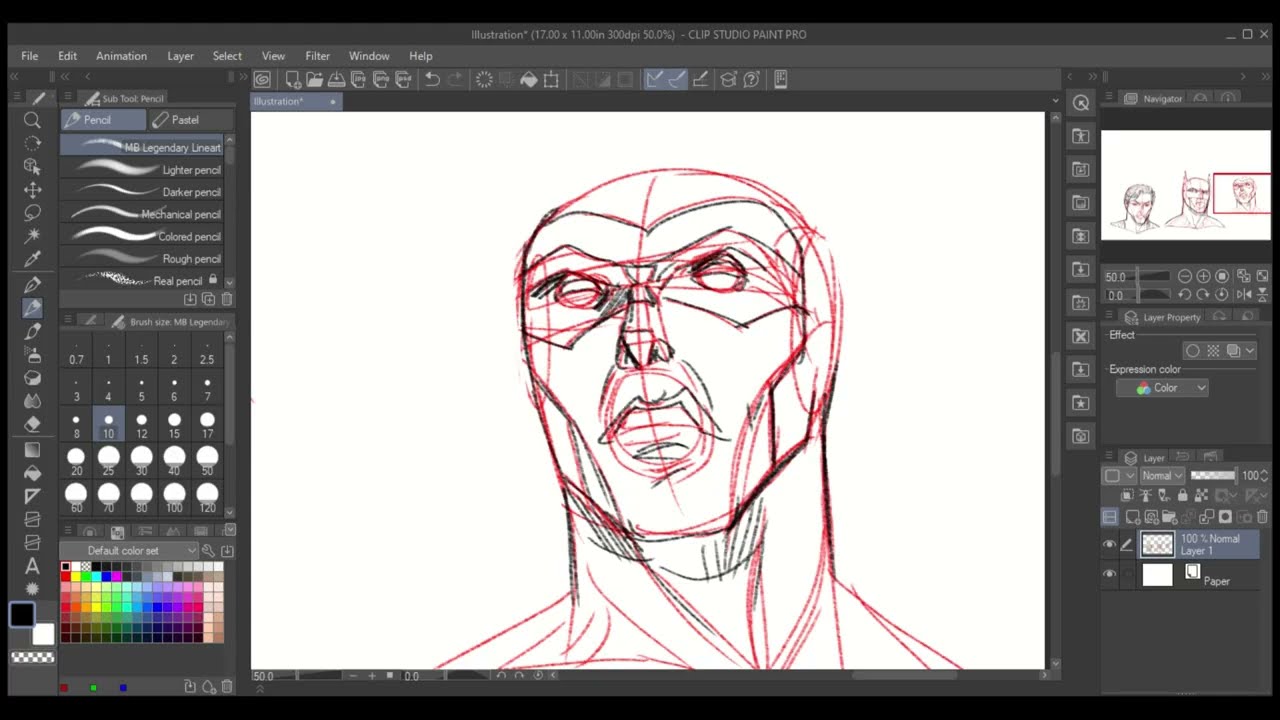Toggle lock on Layer 1
The height and width of the screenshot is (720, 1280).
point(1183,495)
